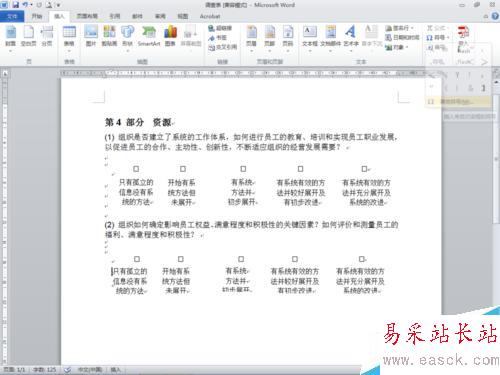Click the scroll up arrow of vertical scrollbar
Viewport: 500px width, 375px height.
pyautogui.click(x=497, y=81)
